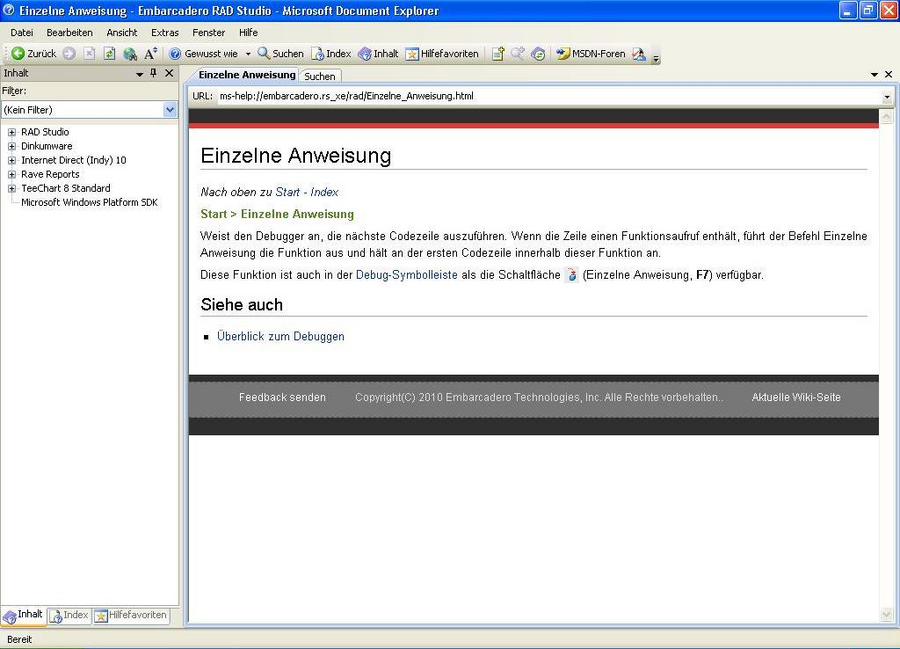Click the Feedback senden footer link
Image resolution: width=900 pixels, height=649 pixels.
pyautogui.click(x=282, y=397)
